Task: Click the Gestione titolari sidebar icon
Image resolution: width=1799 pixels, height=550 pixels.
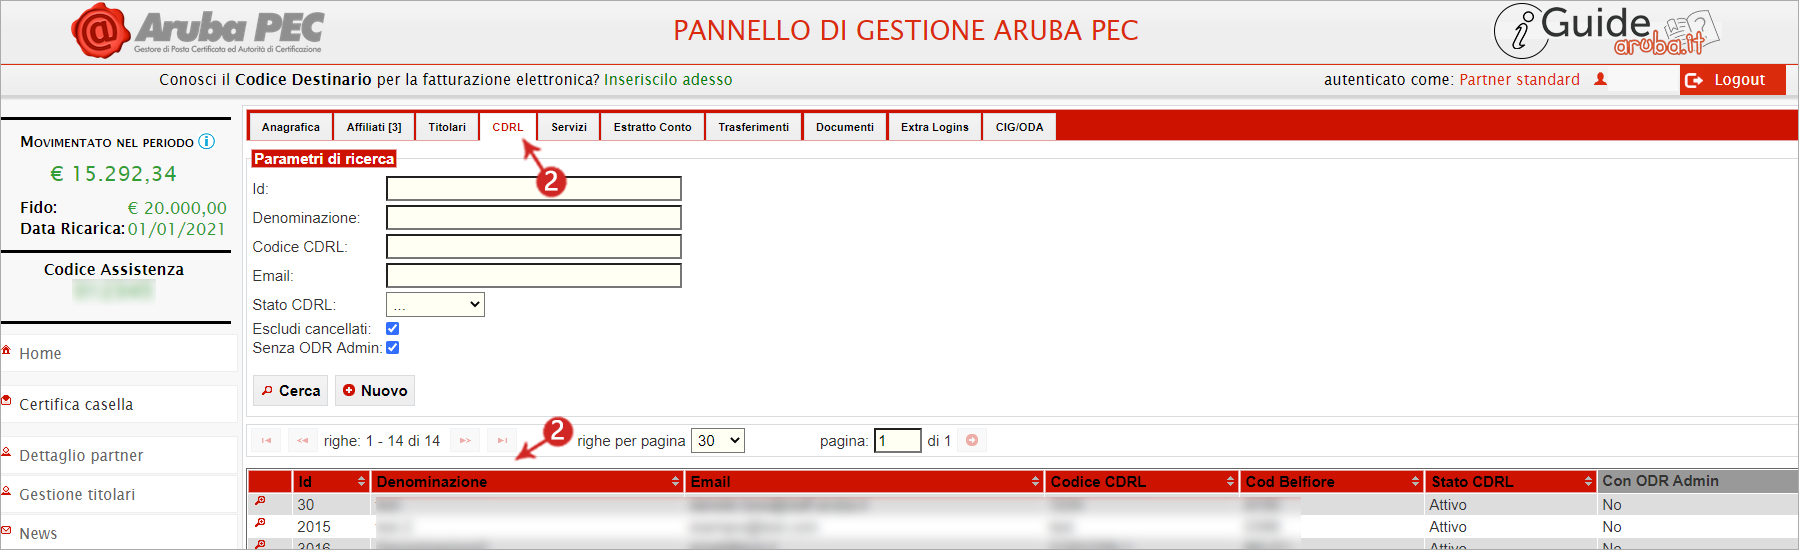Action: pos(6,491)
